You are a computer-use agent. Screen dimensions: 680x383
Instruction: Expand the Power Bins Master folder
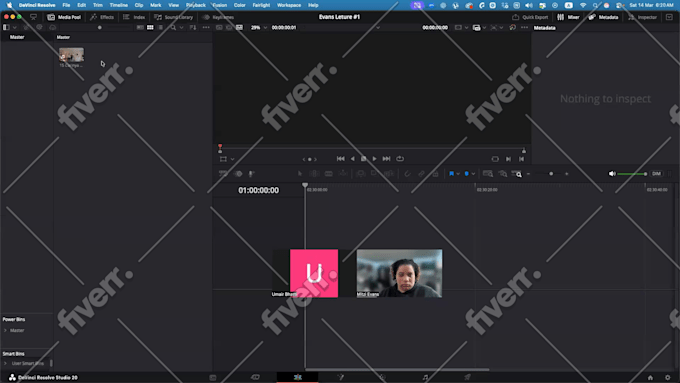pyautogui.click(x=5, y=331)
